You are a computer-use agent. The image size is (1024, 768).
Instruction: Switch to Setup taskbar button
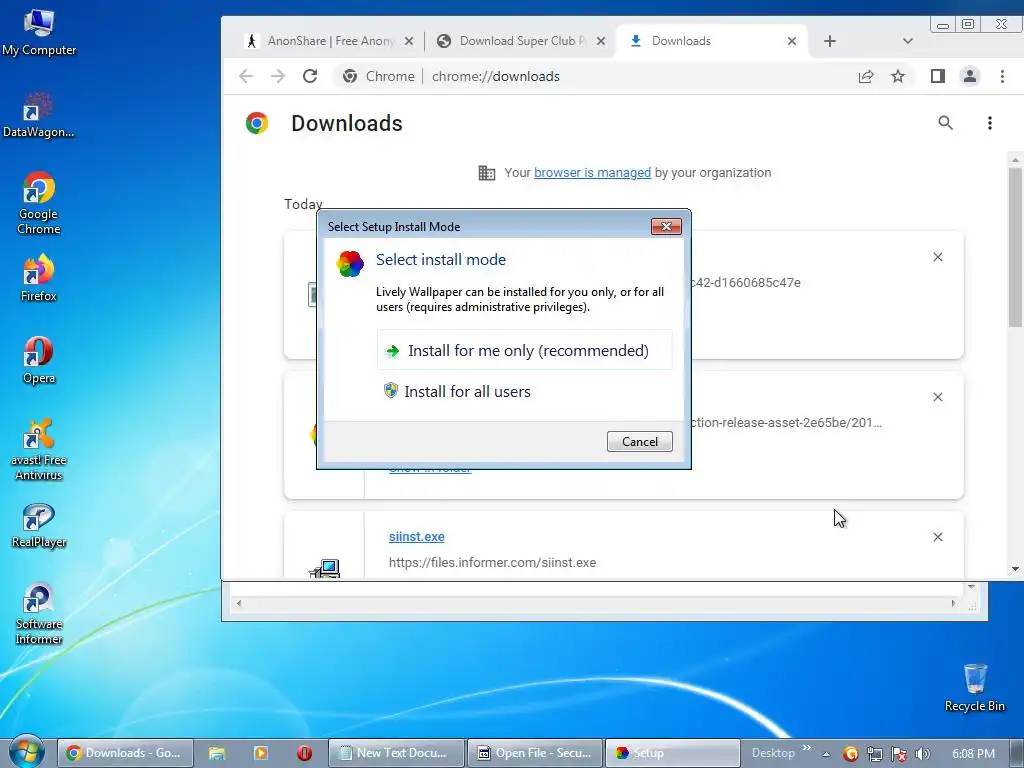pyautogui.click(x=673, y=753)
